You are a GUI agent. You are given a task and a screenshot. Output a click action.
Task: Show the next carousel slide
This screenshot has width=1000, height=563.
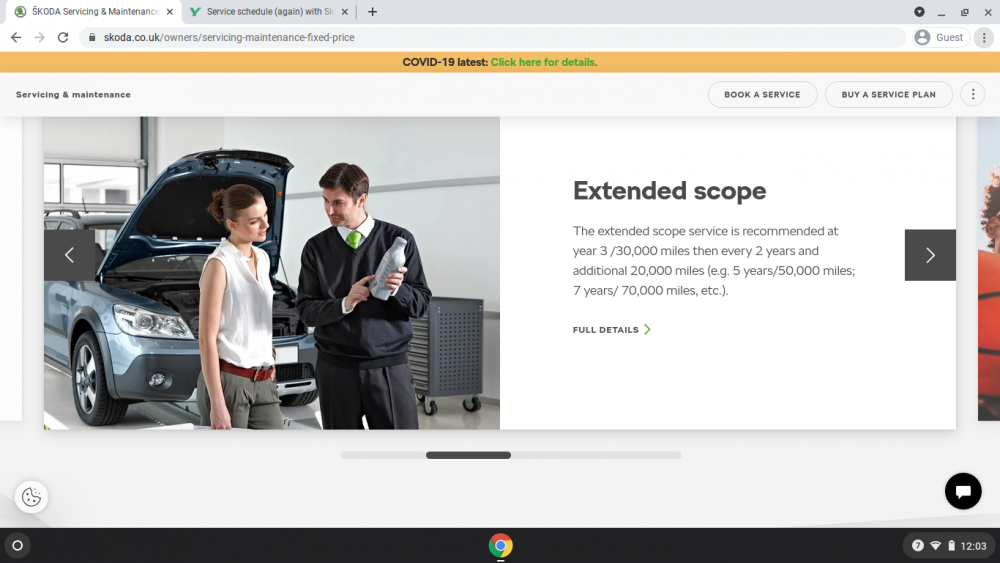pos(930,255)
